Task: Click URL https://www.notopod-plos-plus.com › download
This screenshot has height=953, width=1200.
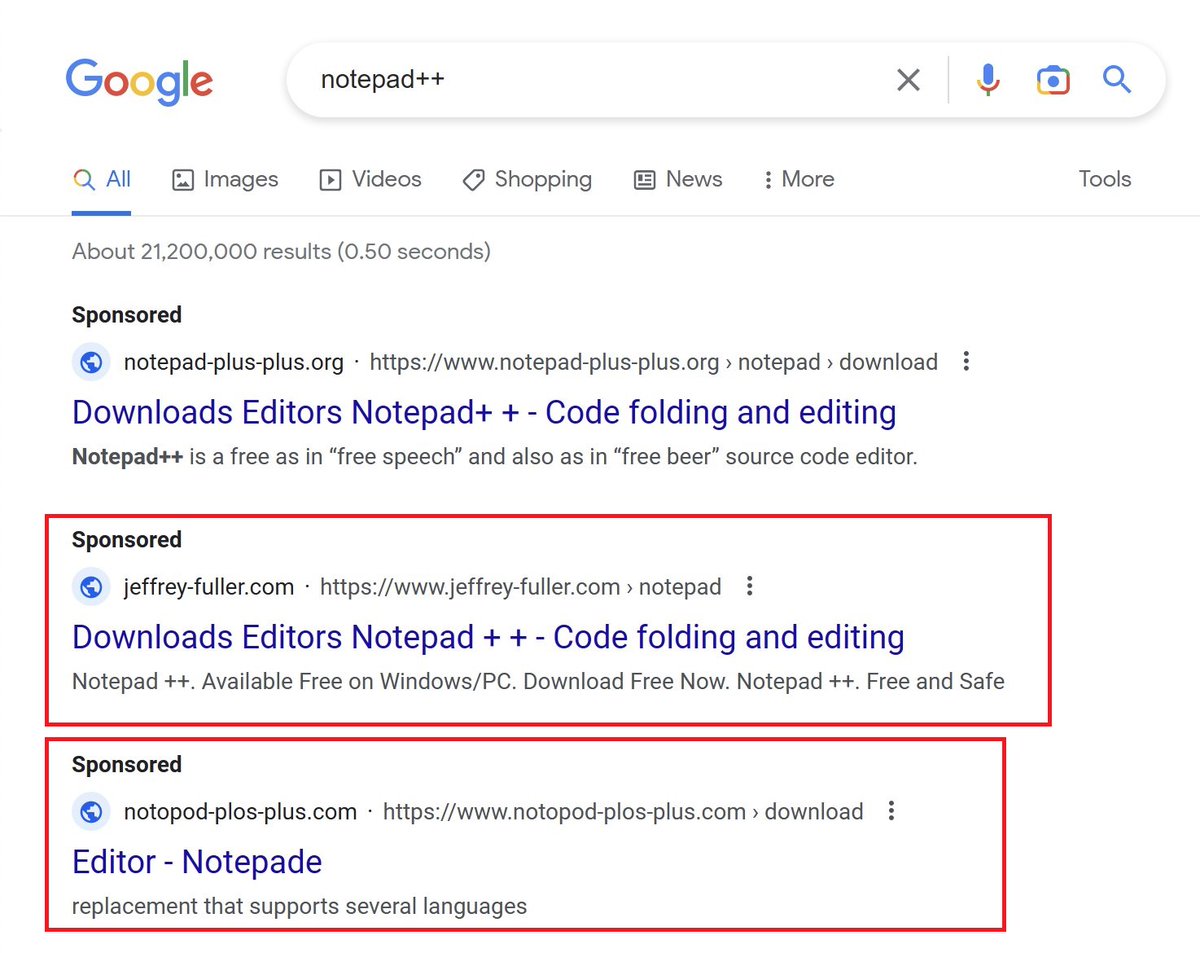Action: pyautogui.click(x=623, y=812)
